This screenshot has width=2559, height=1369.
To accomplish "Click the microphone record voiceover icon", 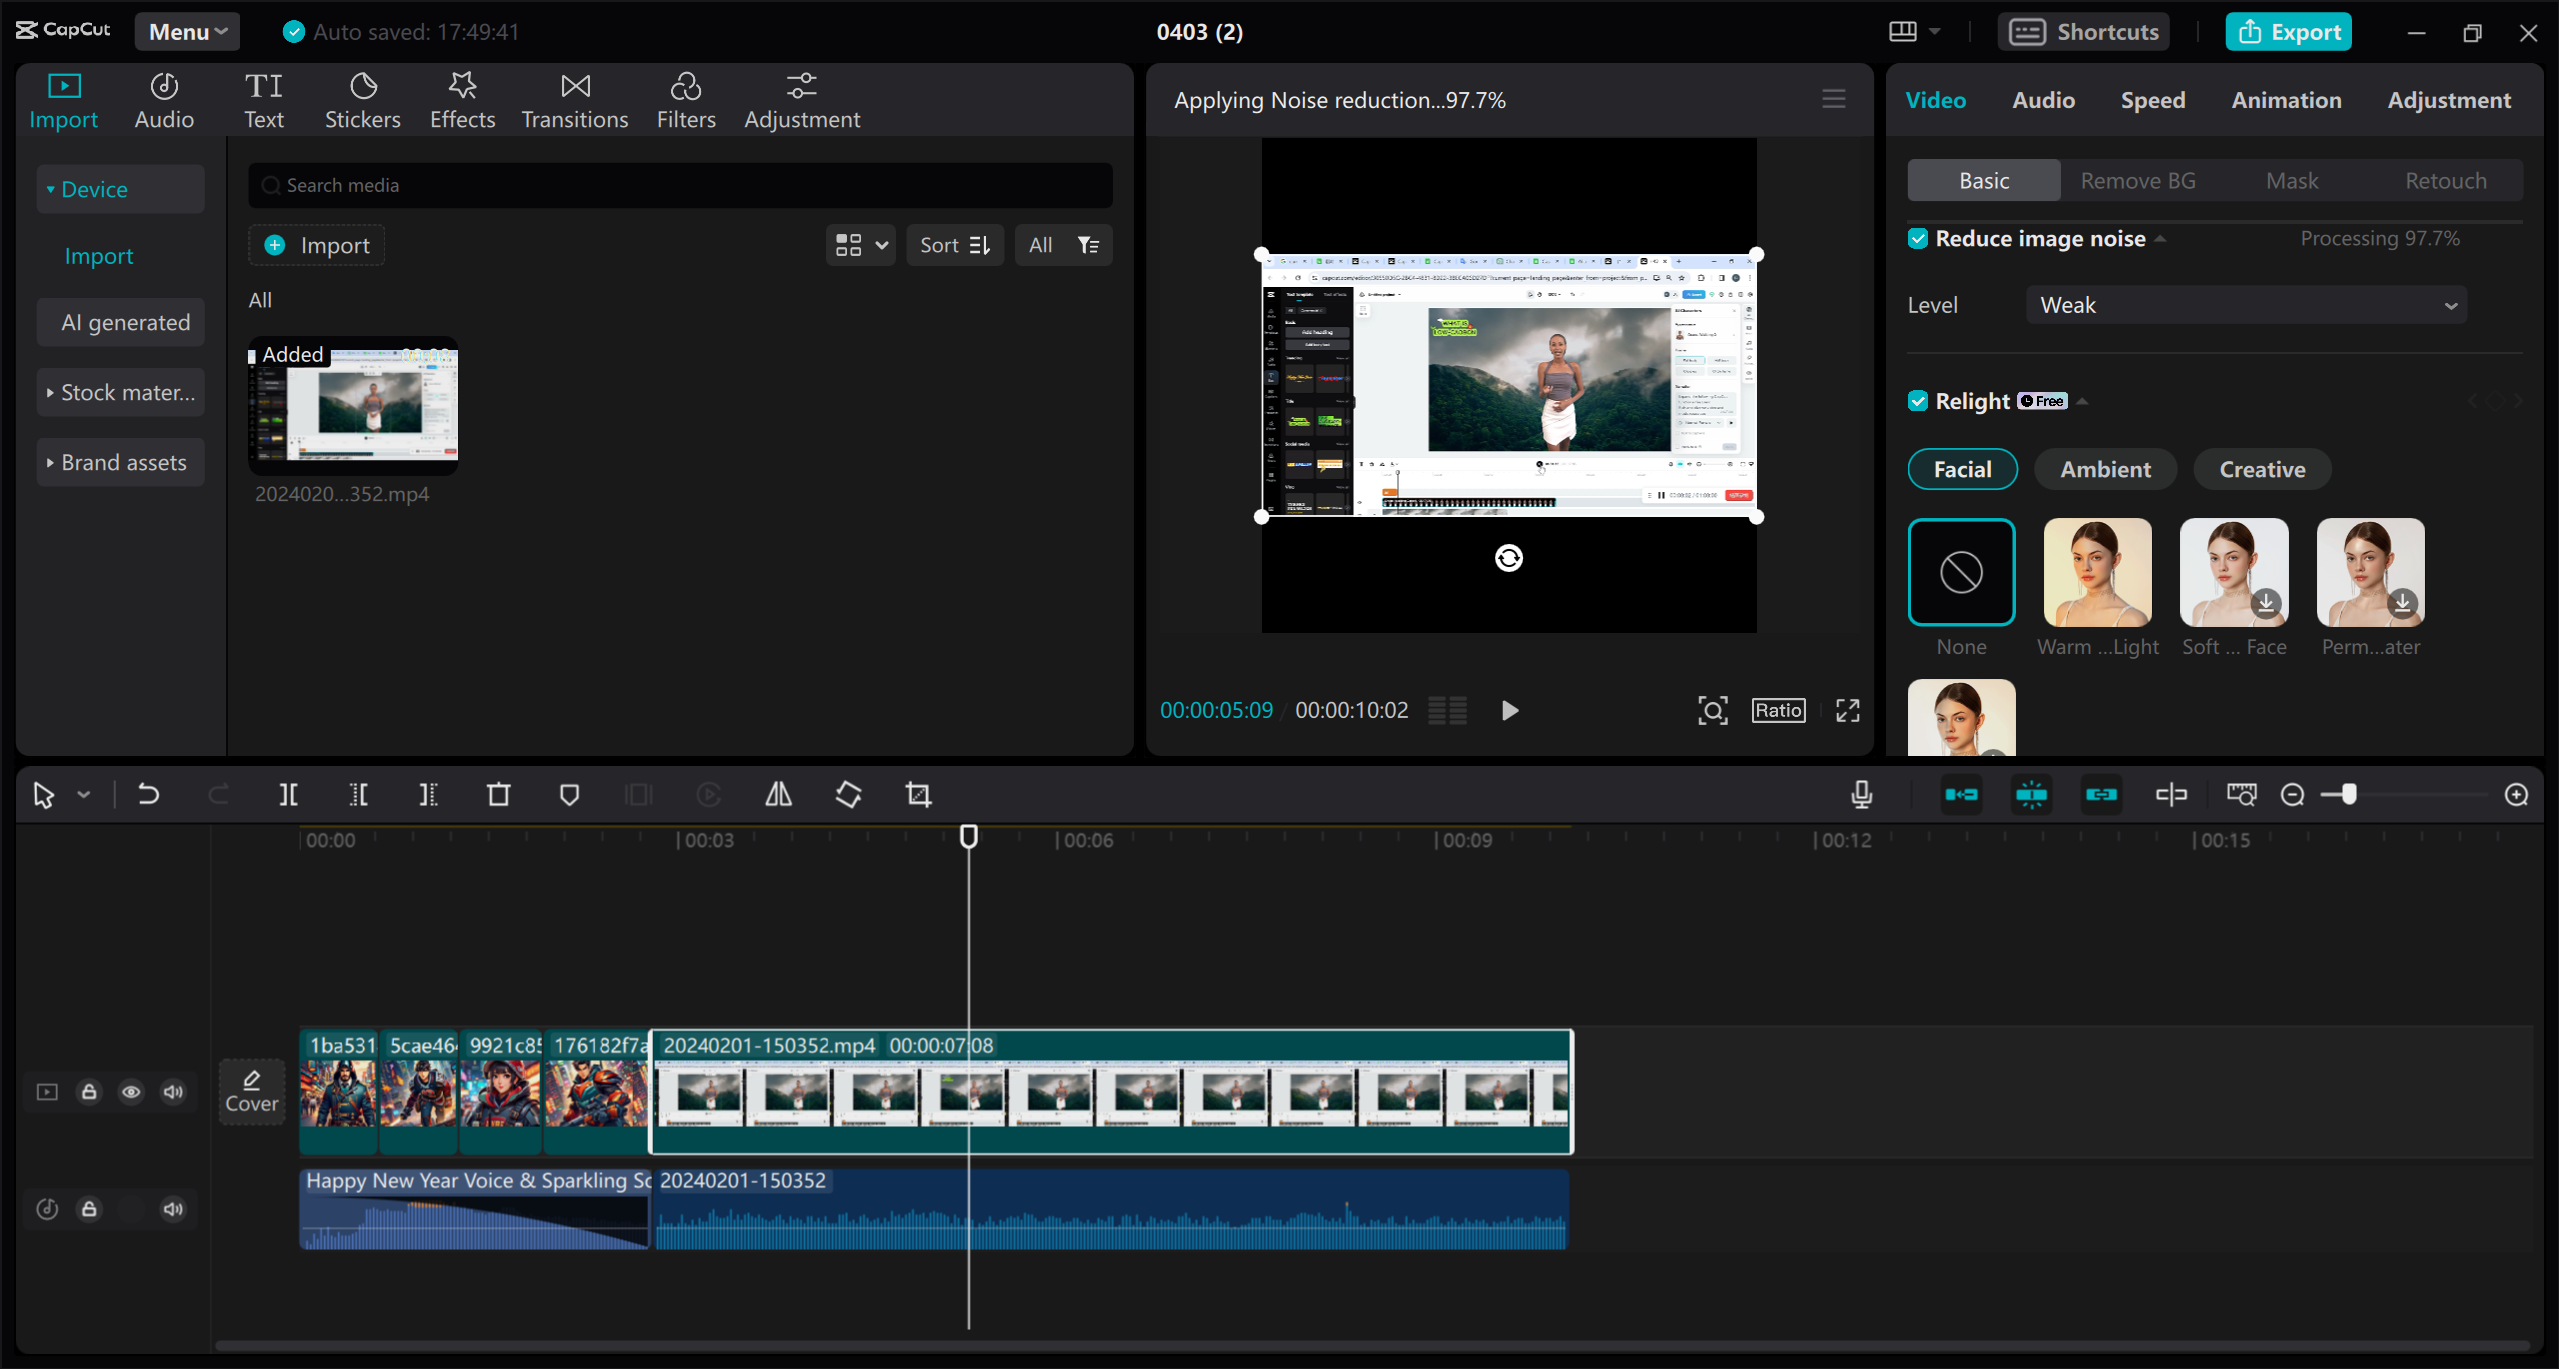I will [1861, 795].
